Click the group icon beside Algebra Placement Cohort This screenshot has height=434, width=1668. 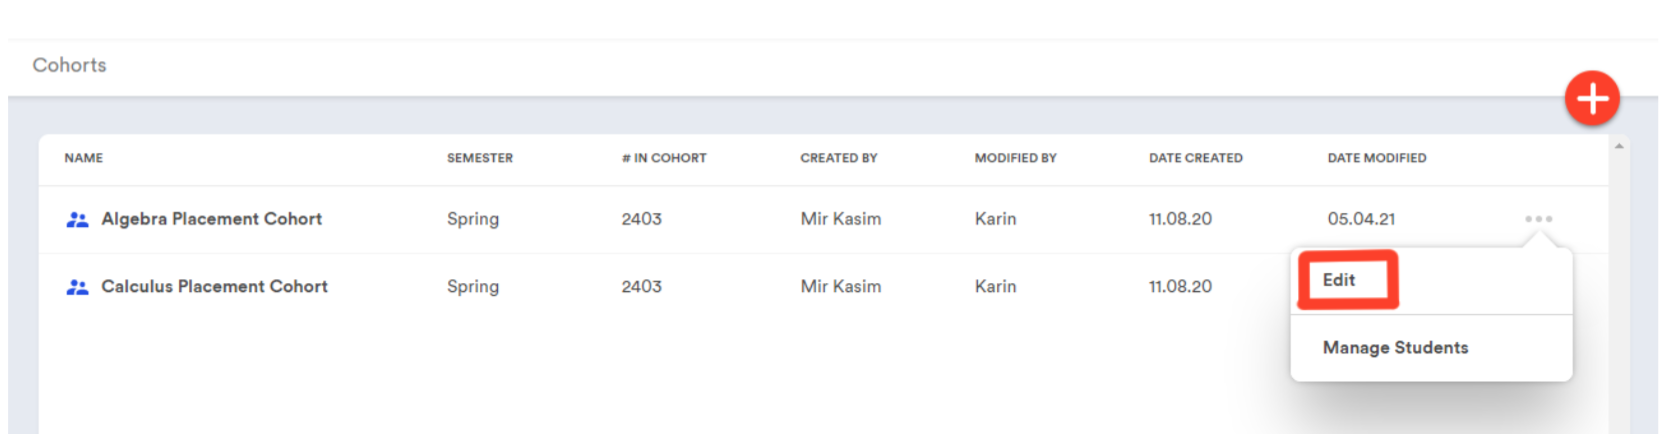click(77, 219)
